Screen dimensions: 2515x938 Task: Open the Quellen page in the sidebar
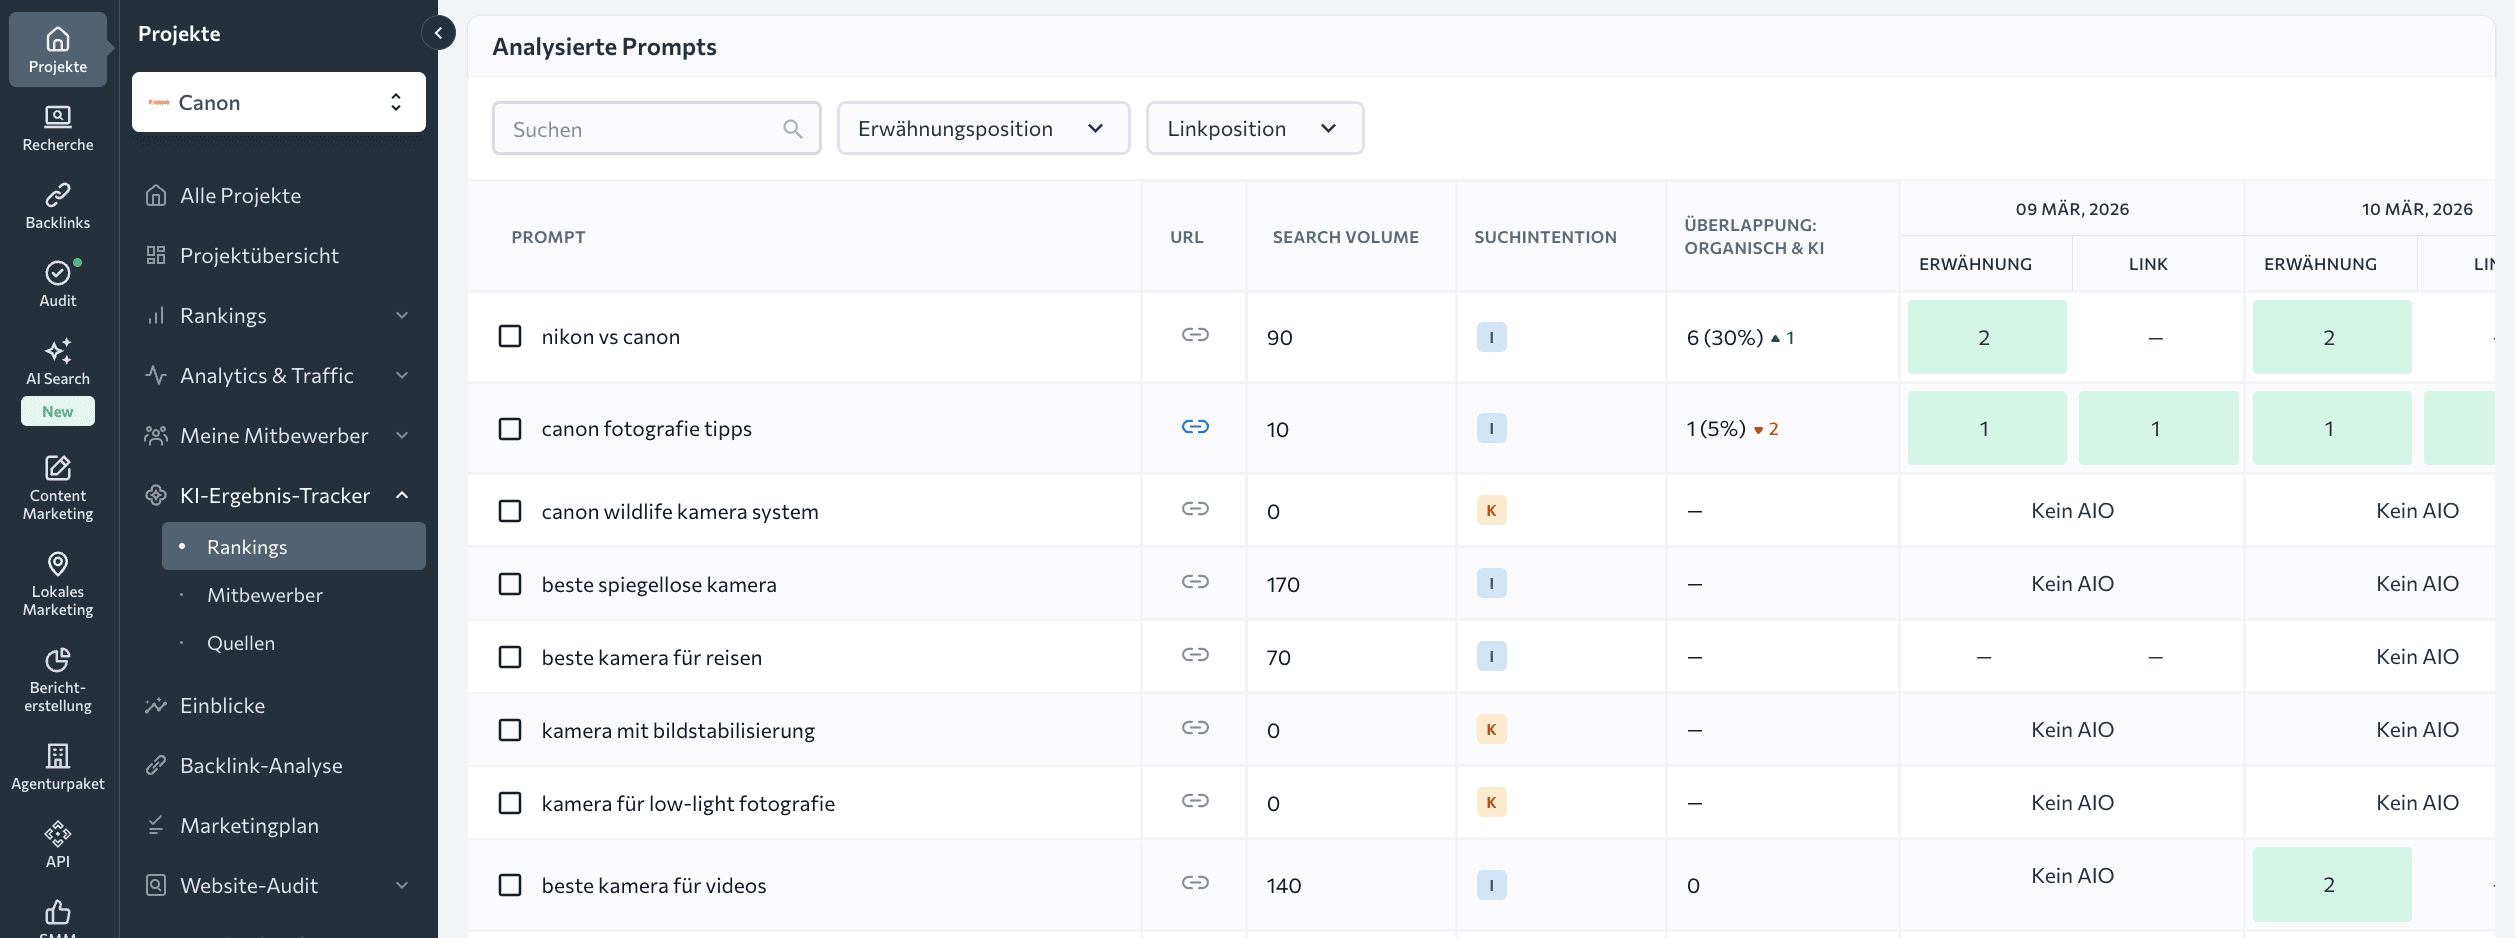(240, 642)
